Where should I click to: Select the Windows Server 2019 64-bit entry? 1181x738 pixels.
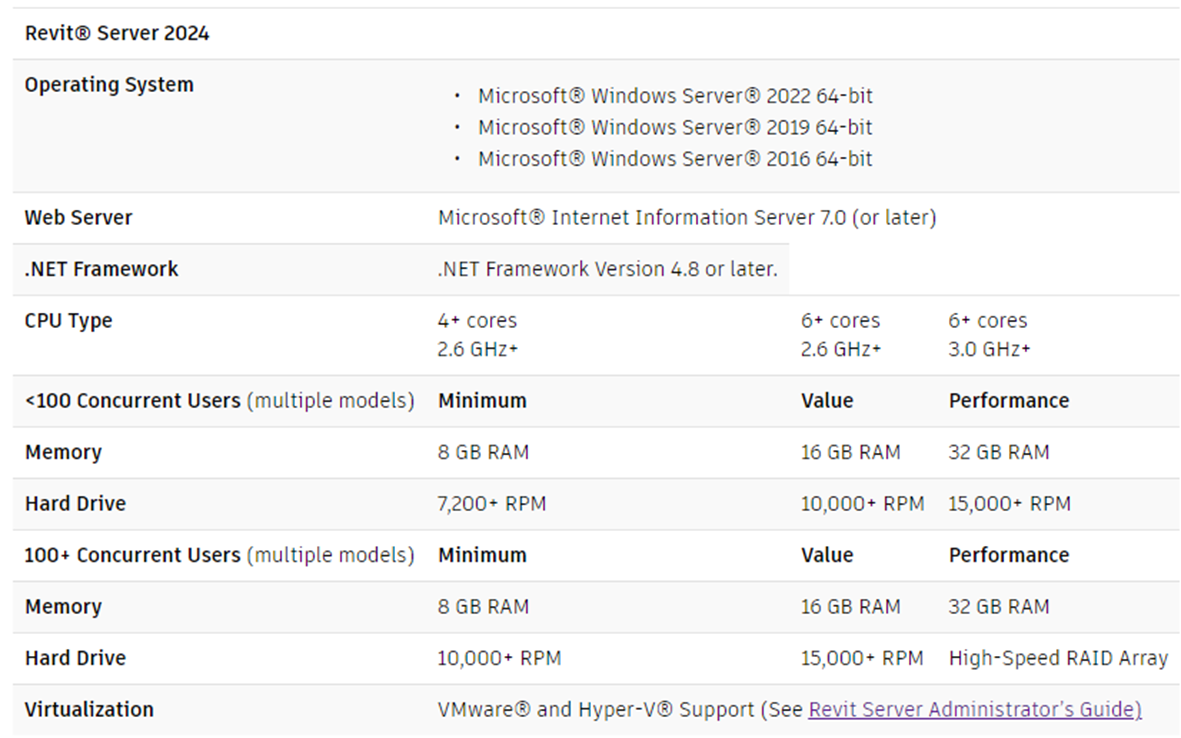[674, 127]
